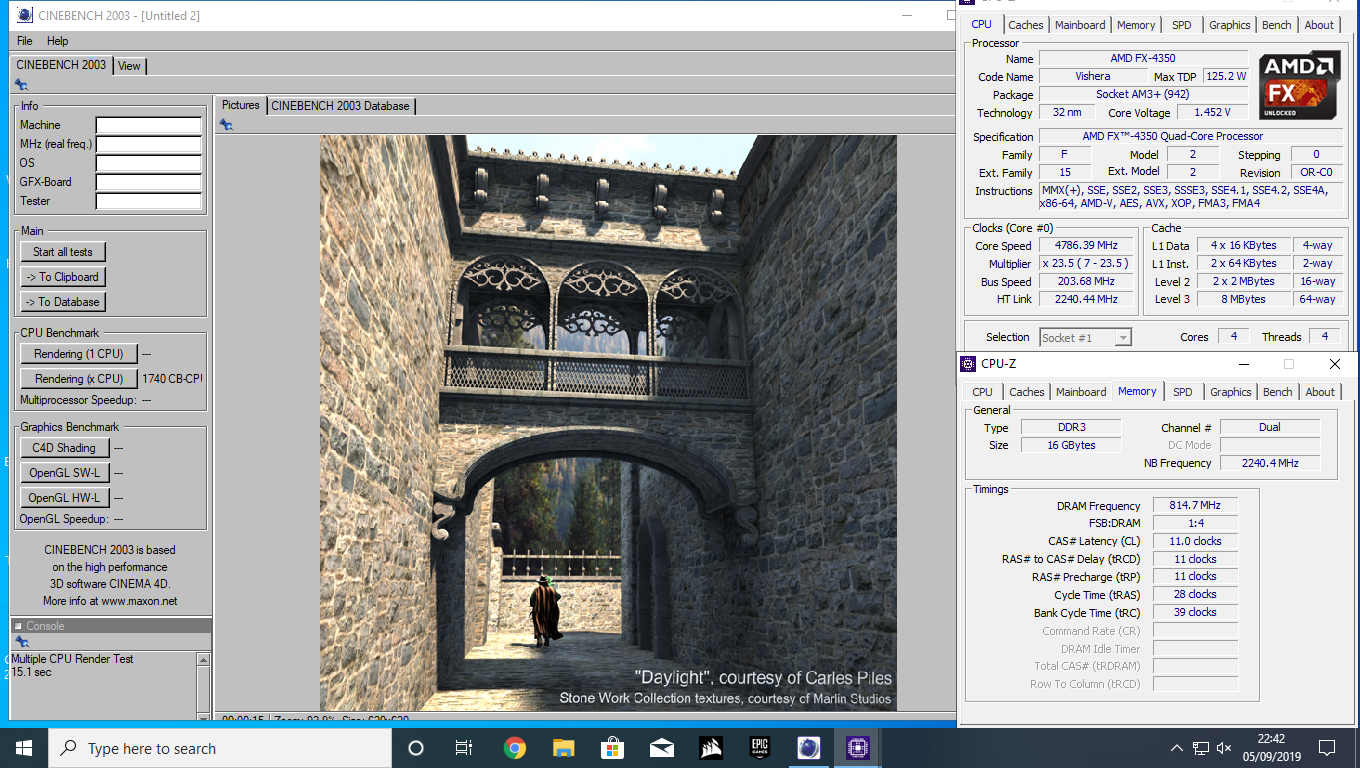Open the Bench tab in top CPU-Z window
This screenshot has height=768, width=1360.
(x=1277, y=25)
